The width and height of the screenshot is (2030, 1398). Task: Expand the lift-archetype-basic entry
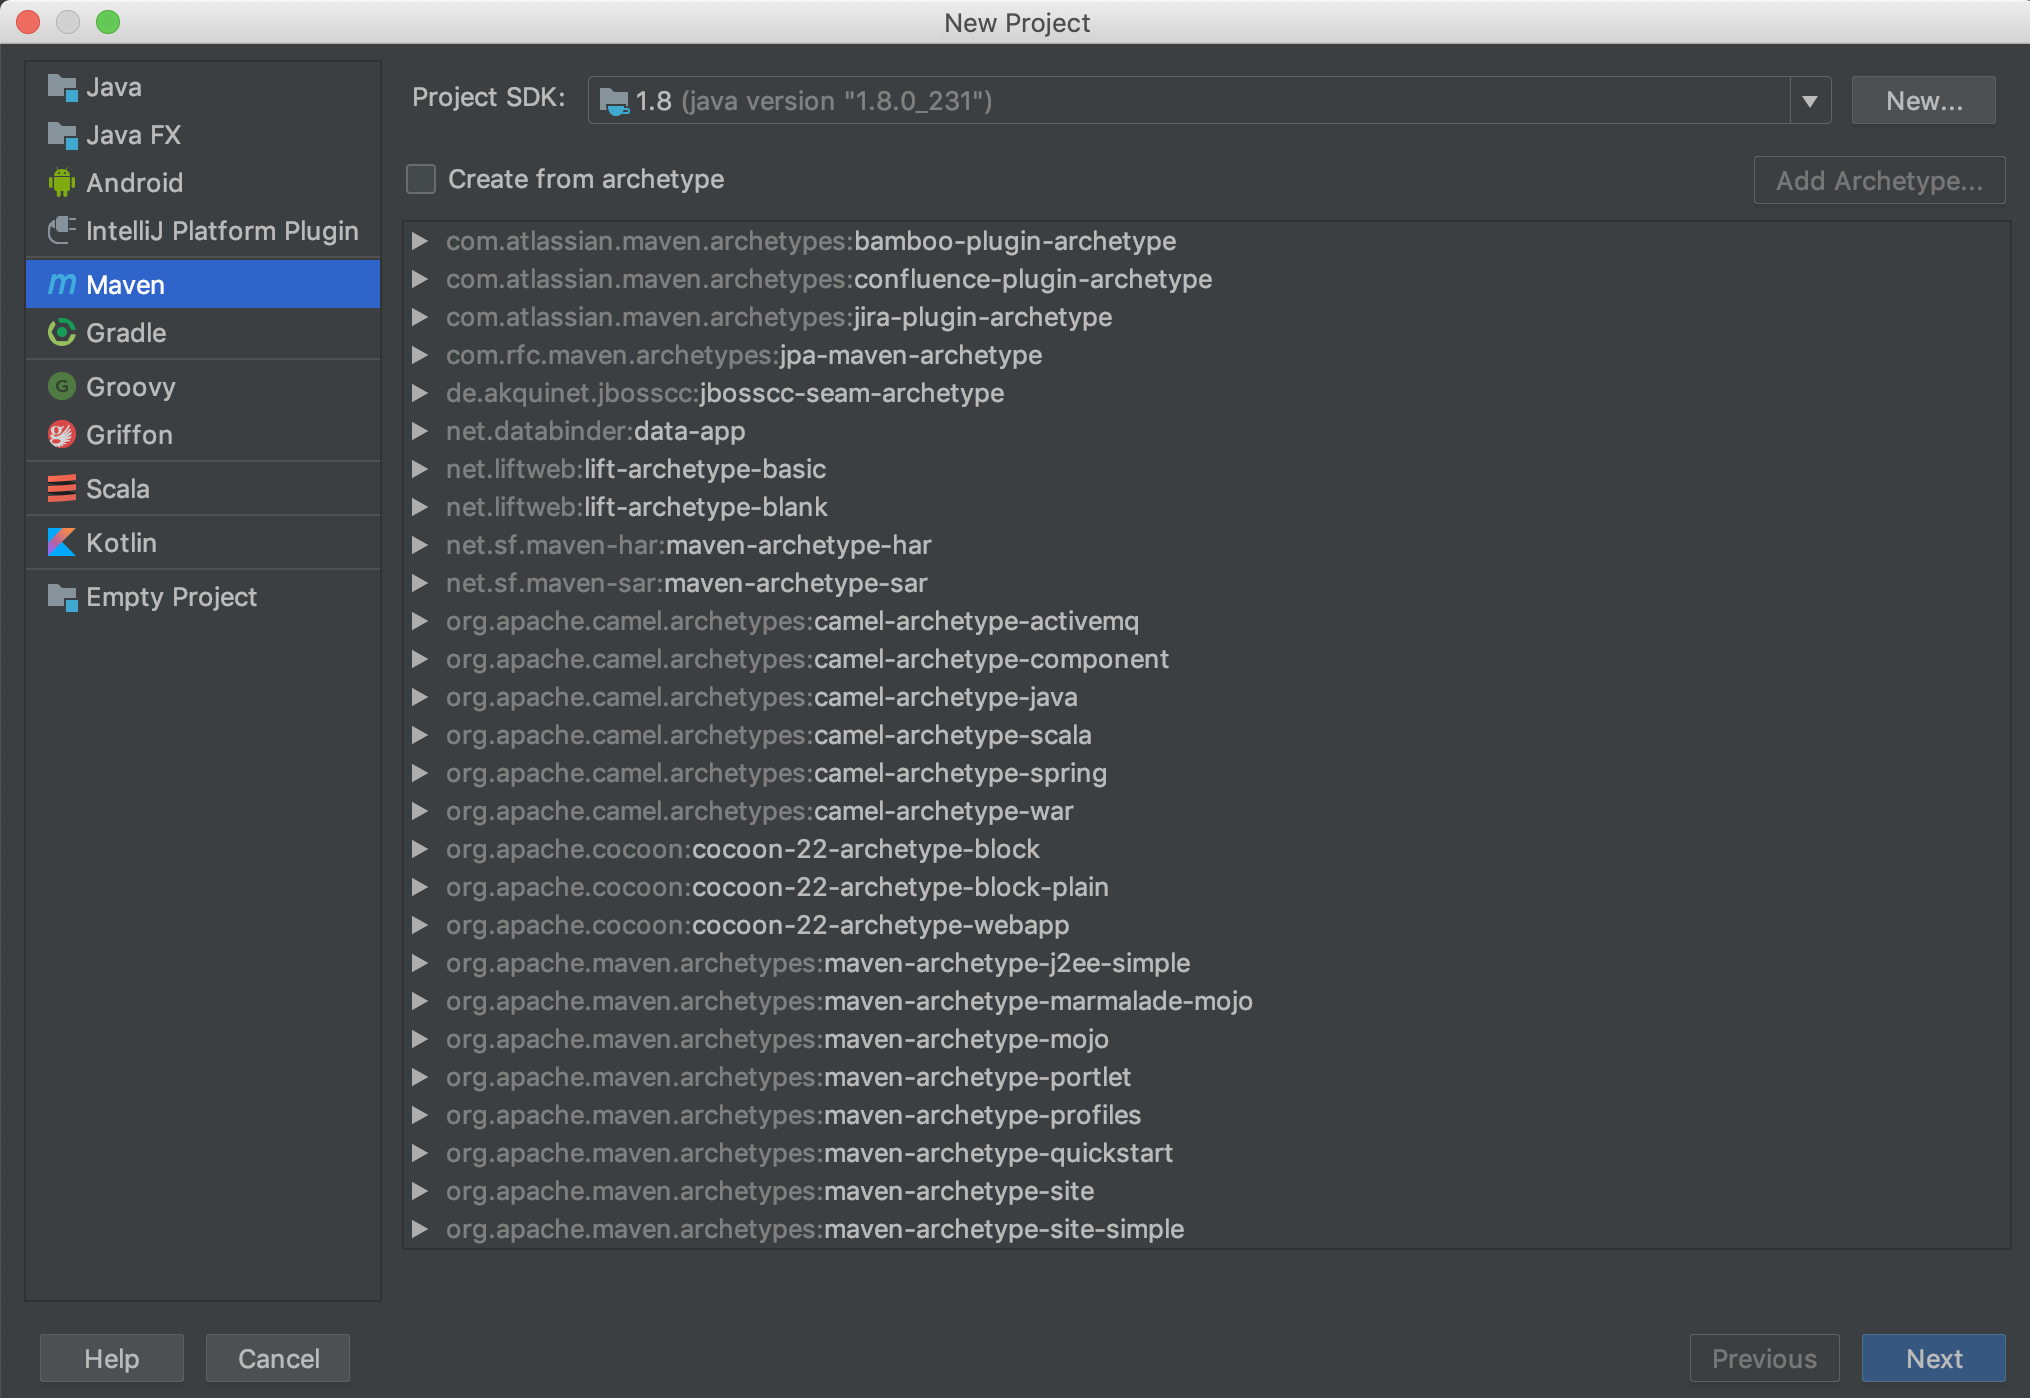pos(420,469)
